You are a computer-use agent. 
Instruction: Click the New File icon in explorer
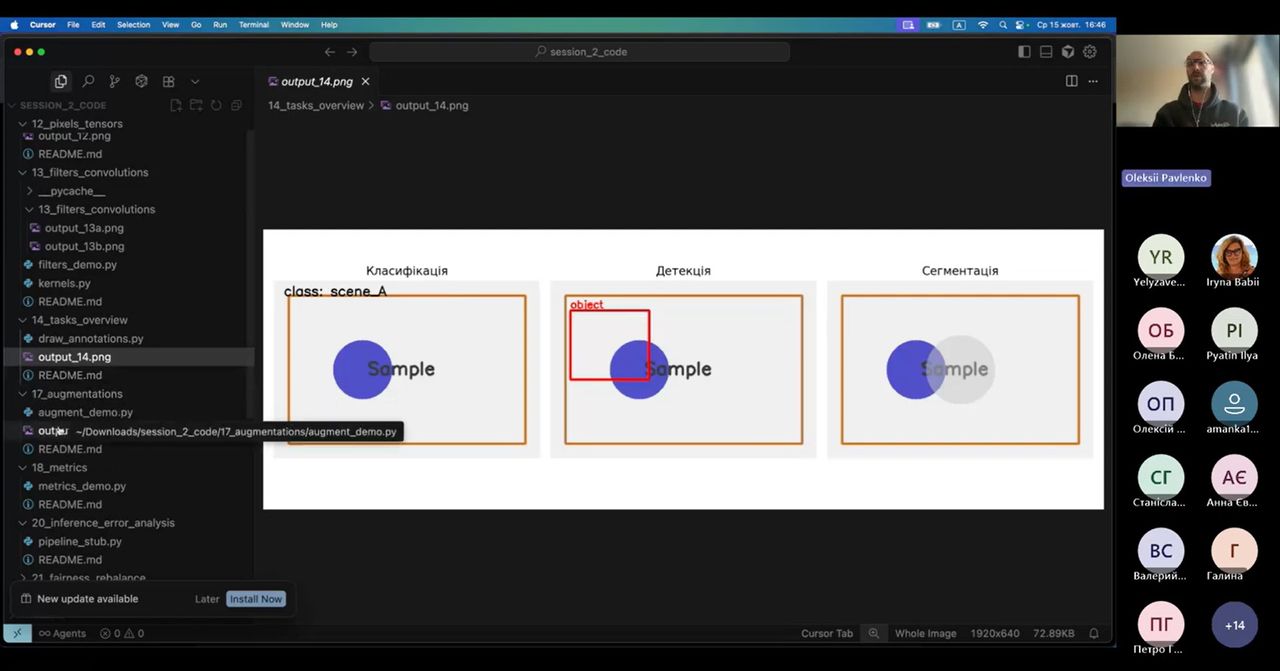pyautogui.click(x=176, y=105)
